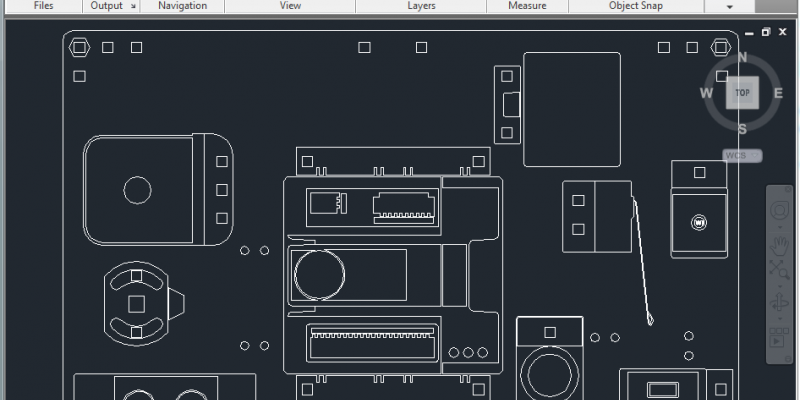Click the Output panel label
800x400 pixels.
click(x=106, y=6)
